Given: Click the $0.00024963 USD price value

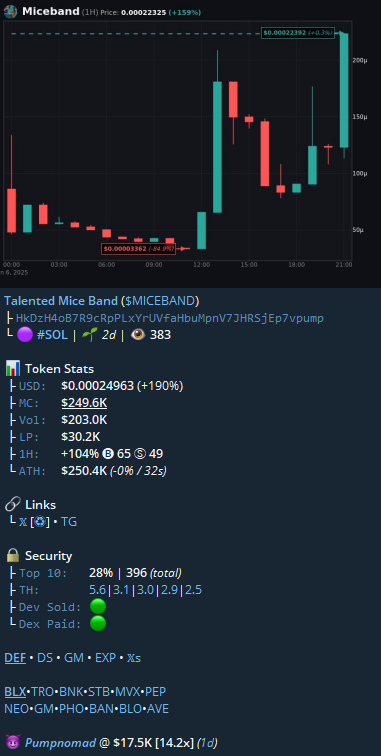Looking at the screenshot, I should 97,386.
